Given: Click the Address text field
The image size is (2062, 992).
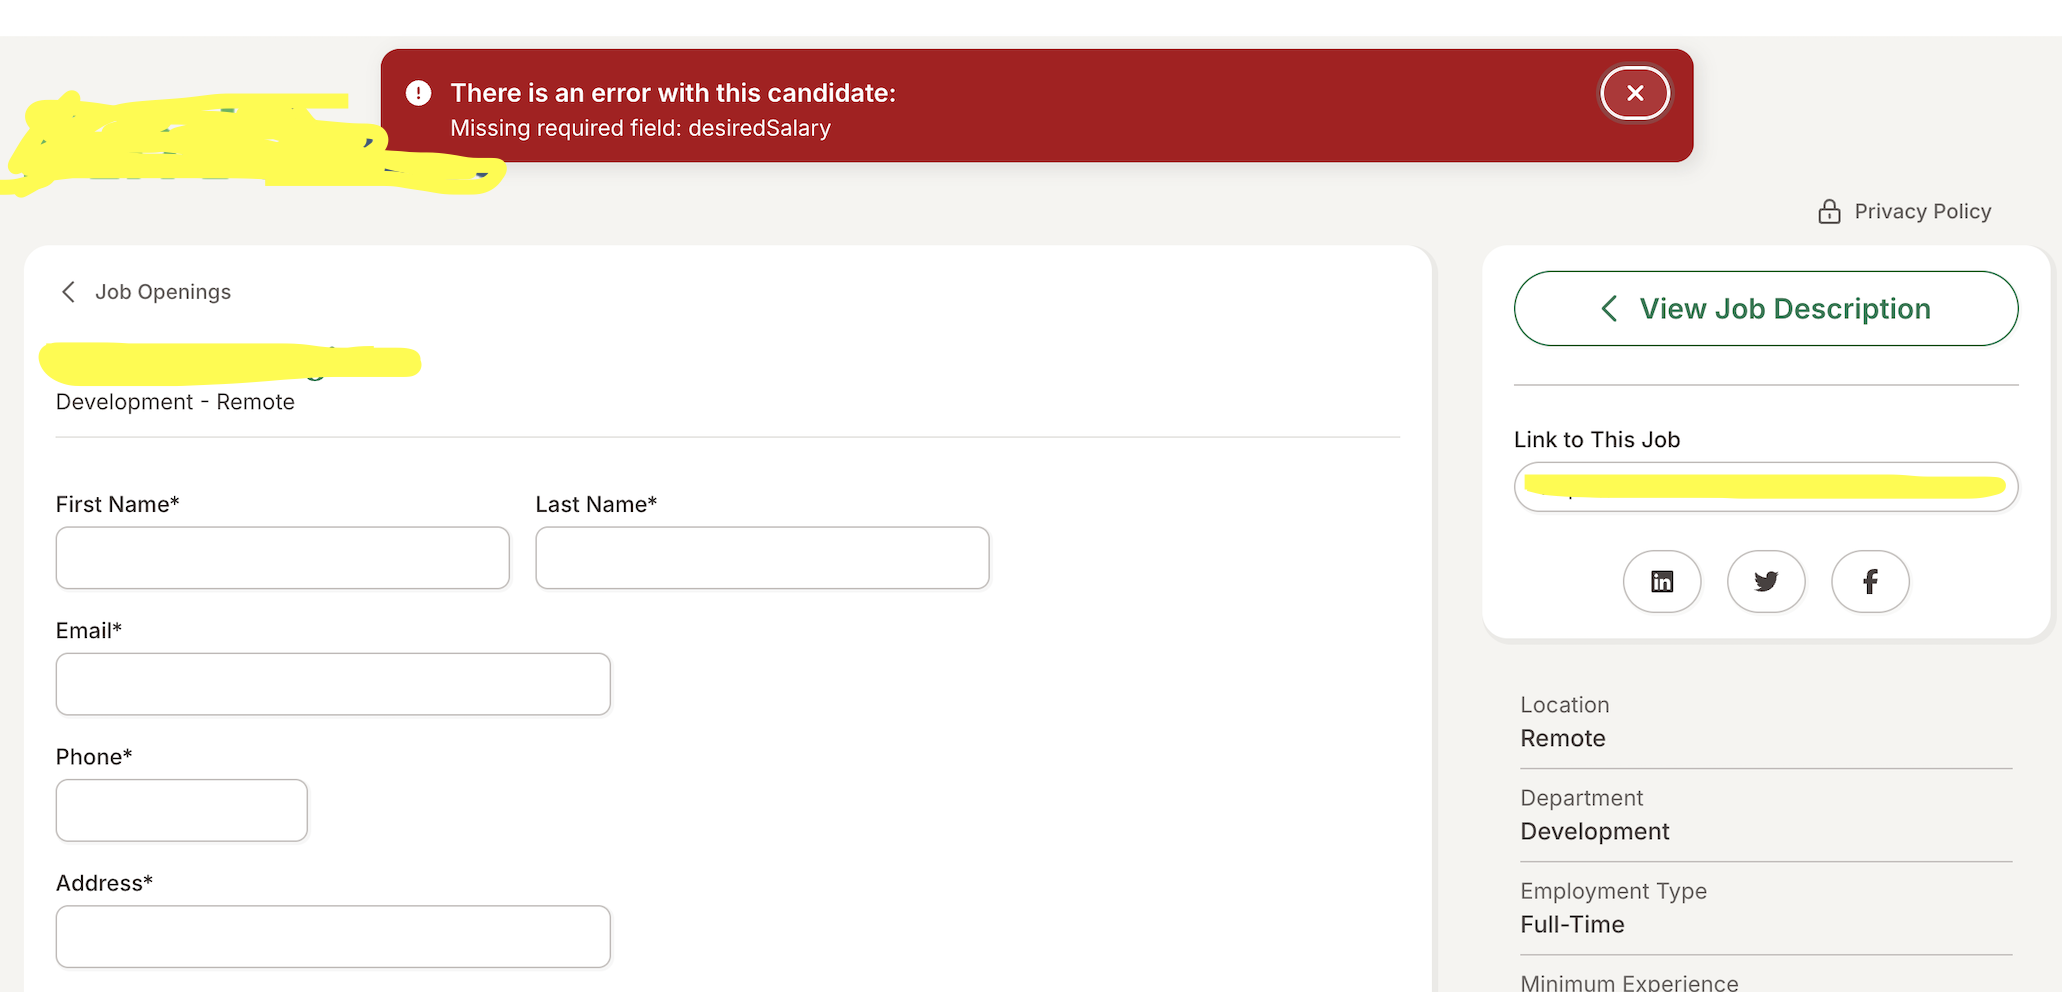Looking at the screenshot, I should [333, 936].
